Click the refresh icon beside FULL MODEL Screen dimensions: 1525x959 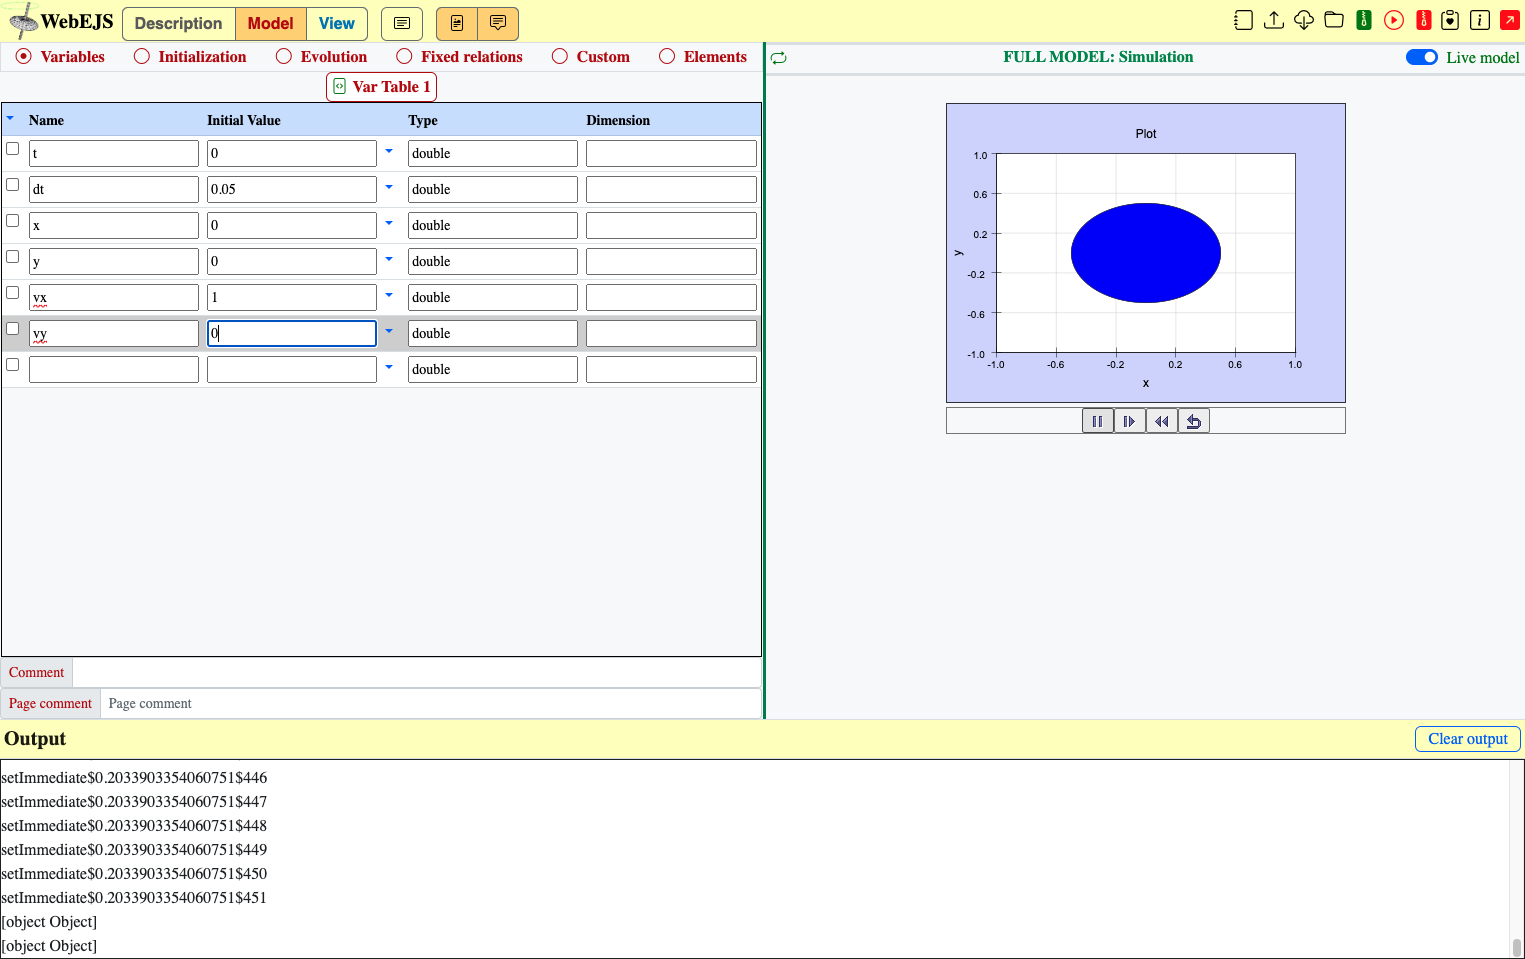(x=779, y=58)
